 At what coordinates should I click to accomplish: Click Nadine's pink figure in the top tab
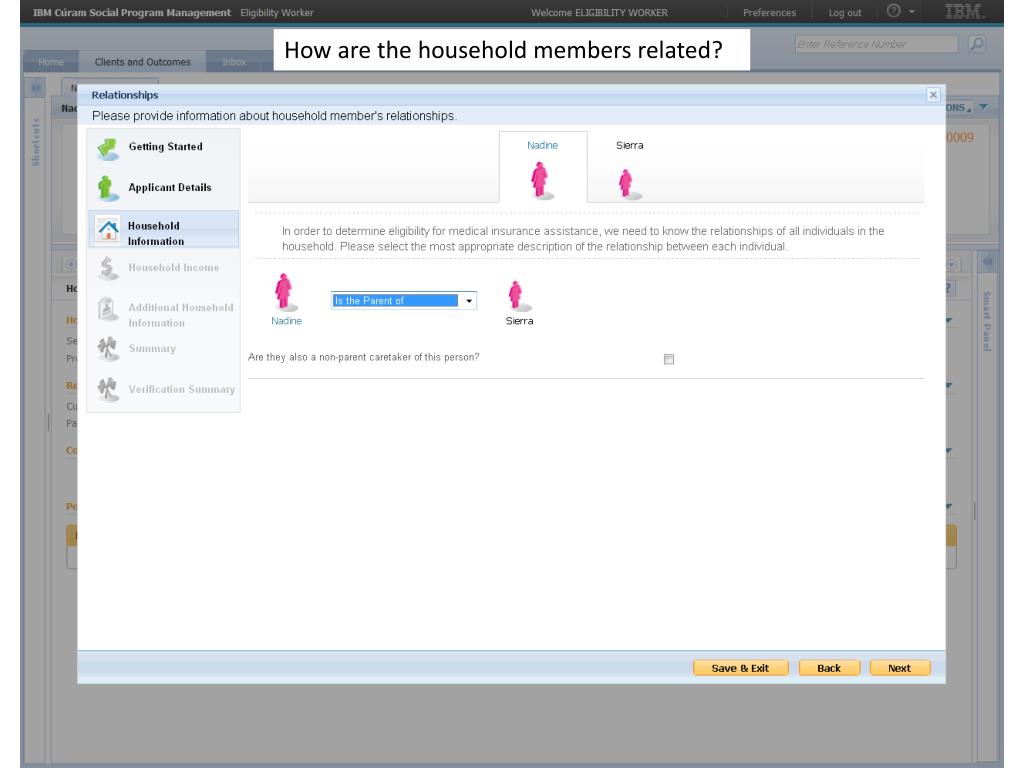point(540,180)
